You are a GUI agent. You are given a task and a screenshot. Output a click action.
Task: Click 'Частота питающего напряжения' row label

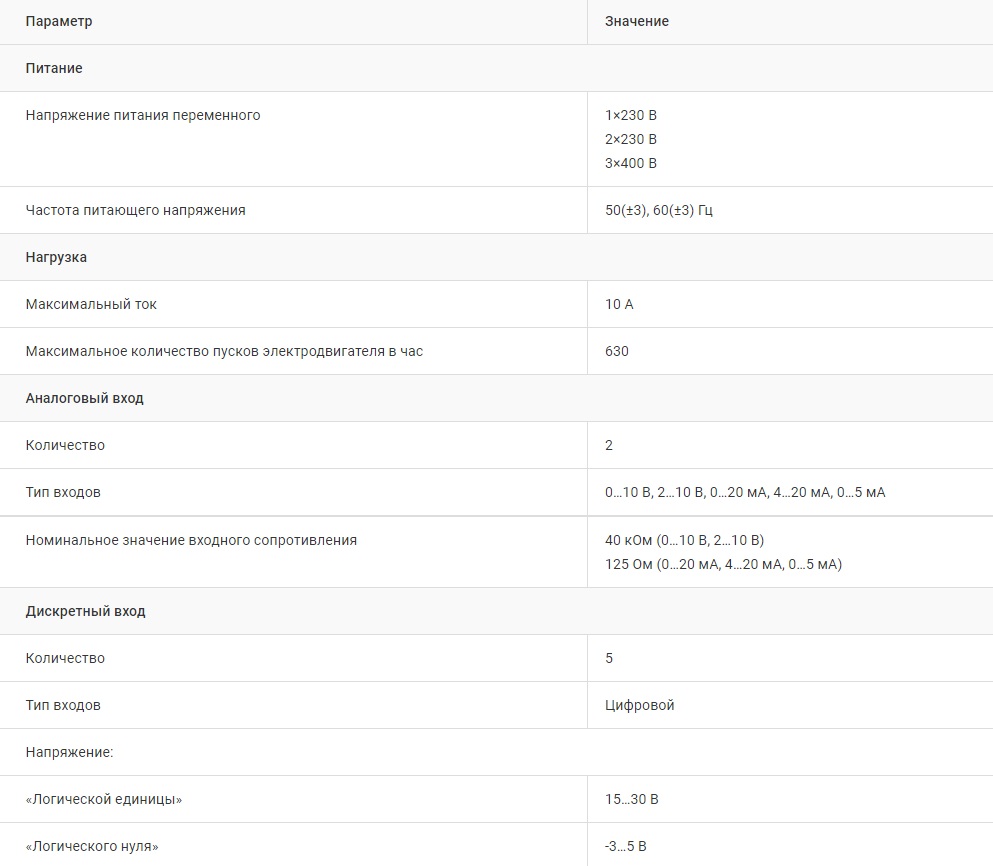135,210
